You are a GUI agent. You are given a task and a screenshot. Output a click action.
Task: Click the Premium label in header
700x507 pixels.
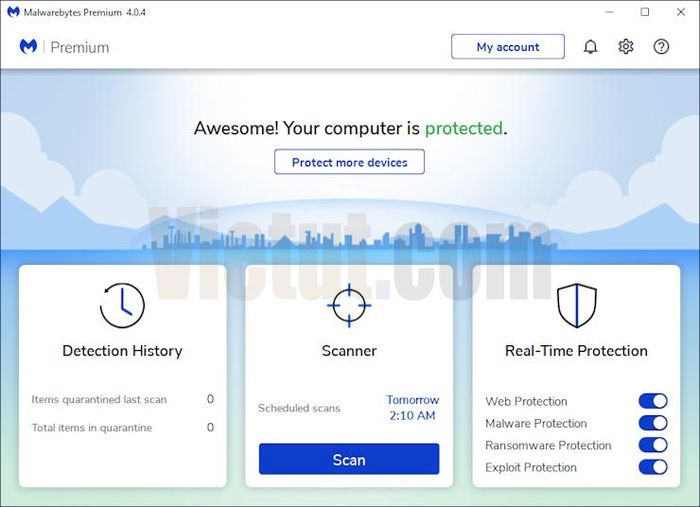[80, 47]
